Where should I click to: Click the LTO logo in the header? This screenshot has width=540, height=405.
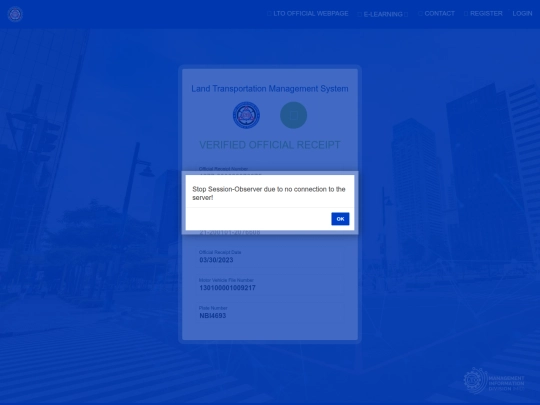[15, 14]
